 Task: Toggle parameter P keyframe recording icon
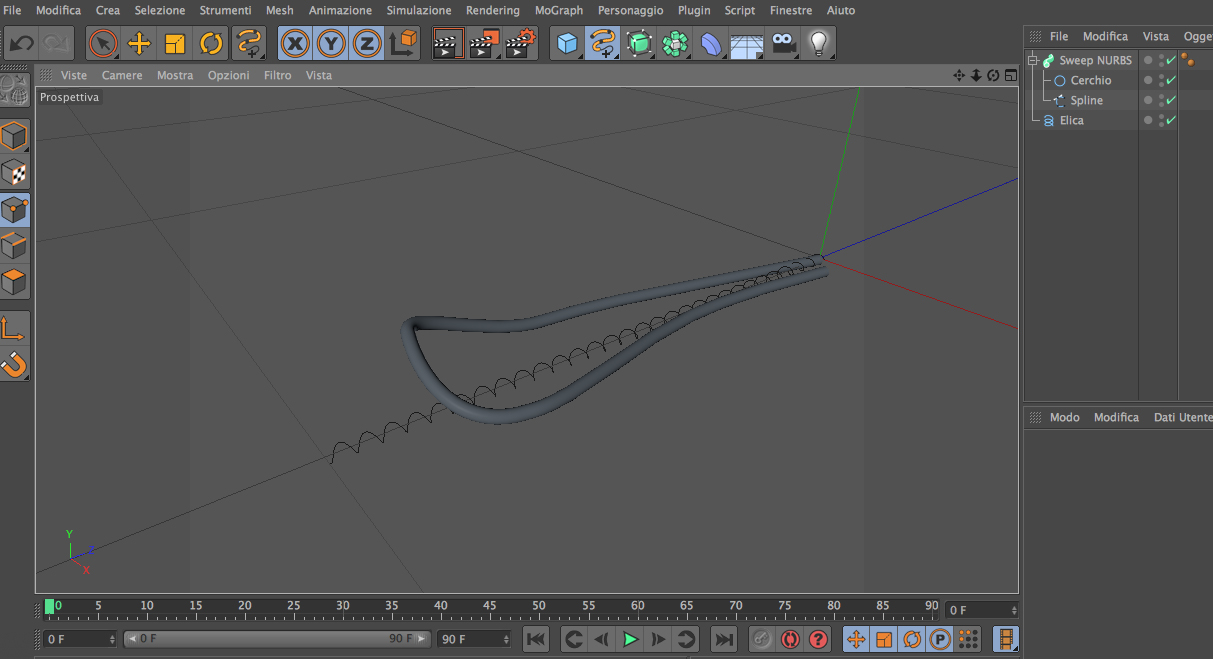point(939,639)
